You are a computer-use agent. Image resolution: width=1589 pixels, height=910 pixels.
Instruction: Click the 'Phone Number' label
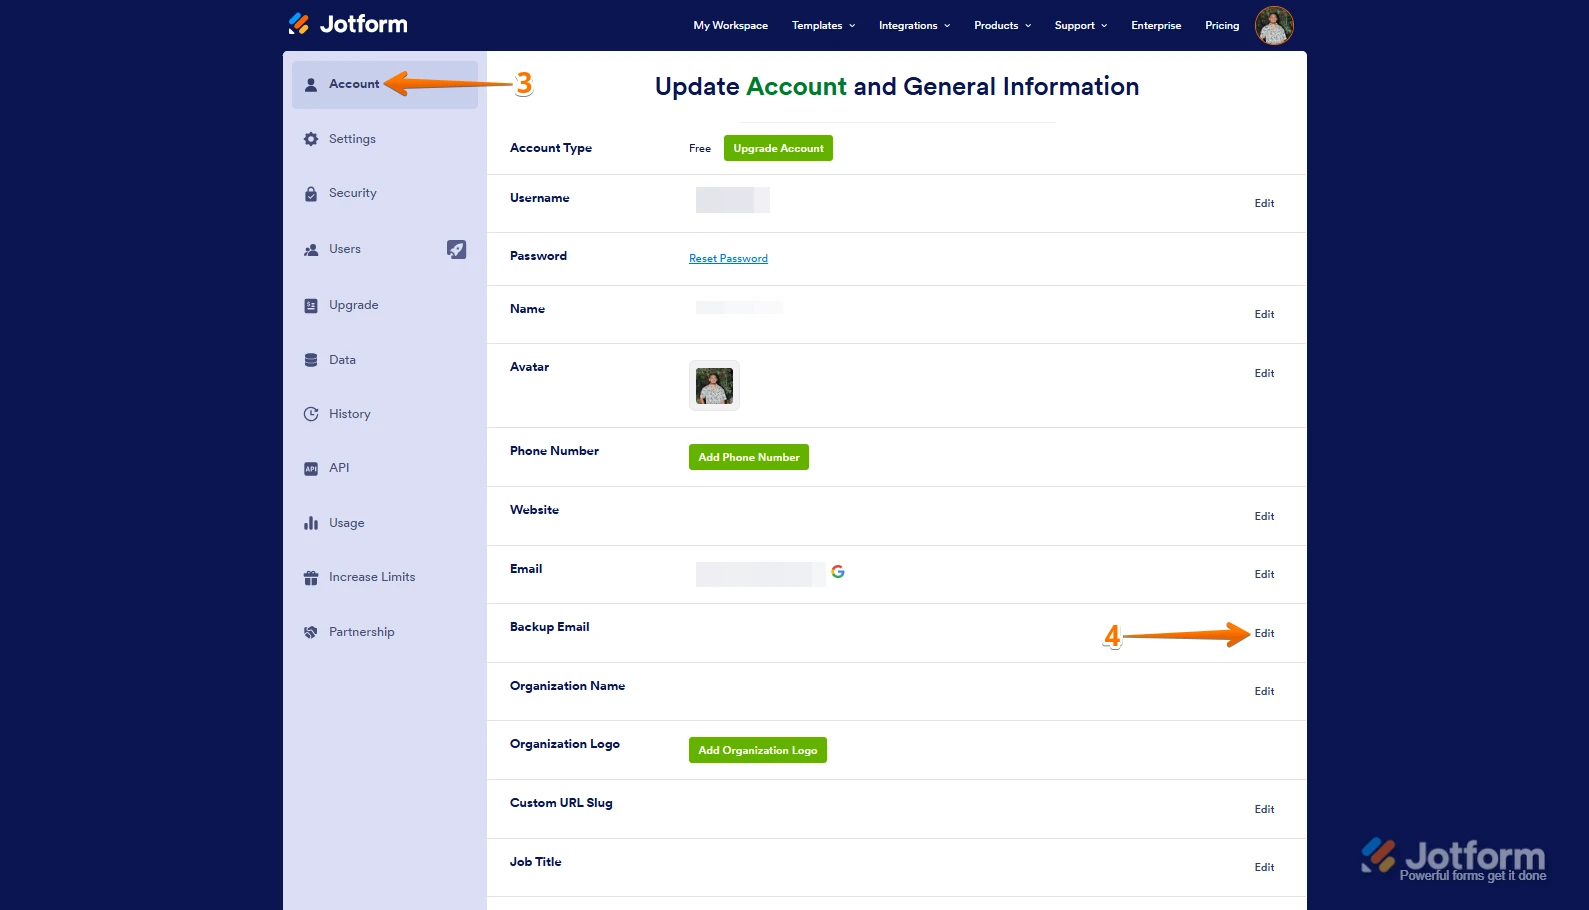[554, 451]
